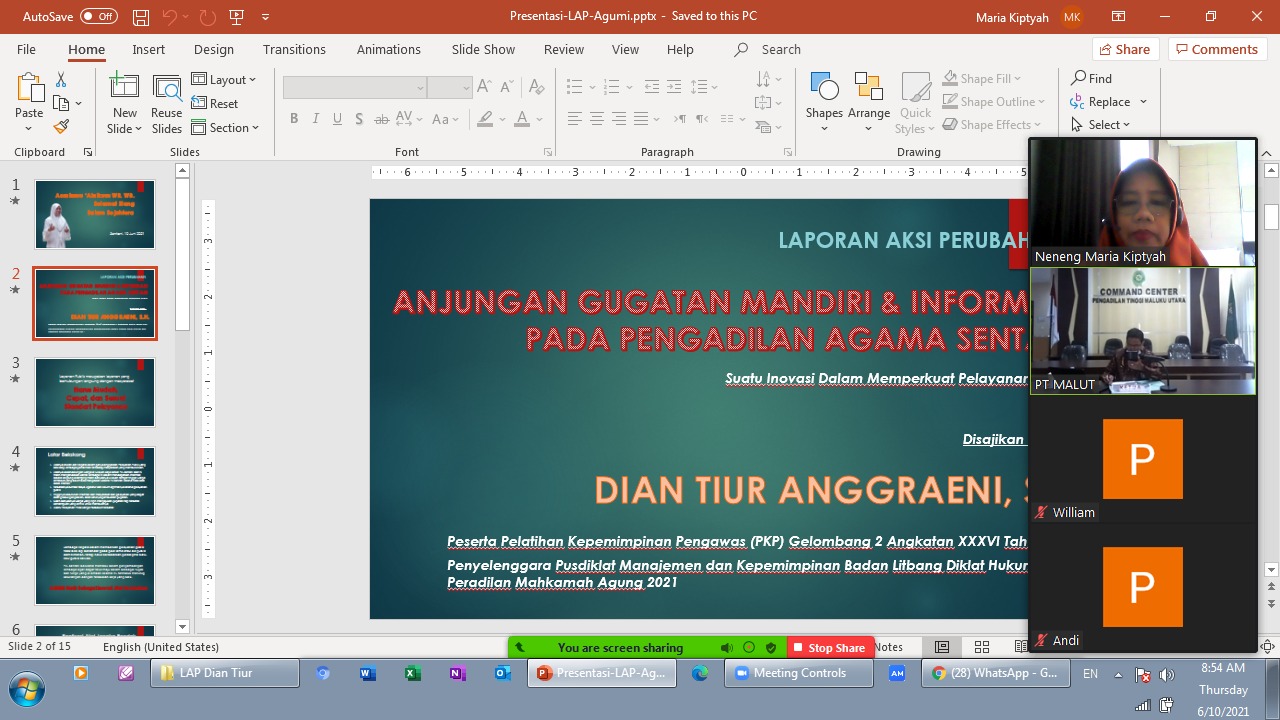This screenshot has width=1280, height=720.
Task: Click the Share button
Action: [1124, 48]
